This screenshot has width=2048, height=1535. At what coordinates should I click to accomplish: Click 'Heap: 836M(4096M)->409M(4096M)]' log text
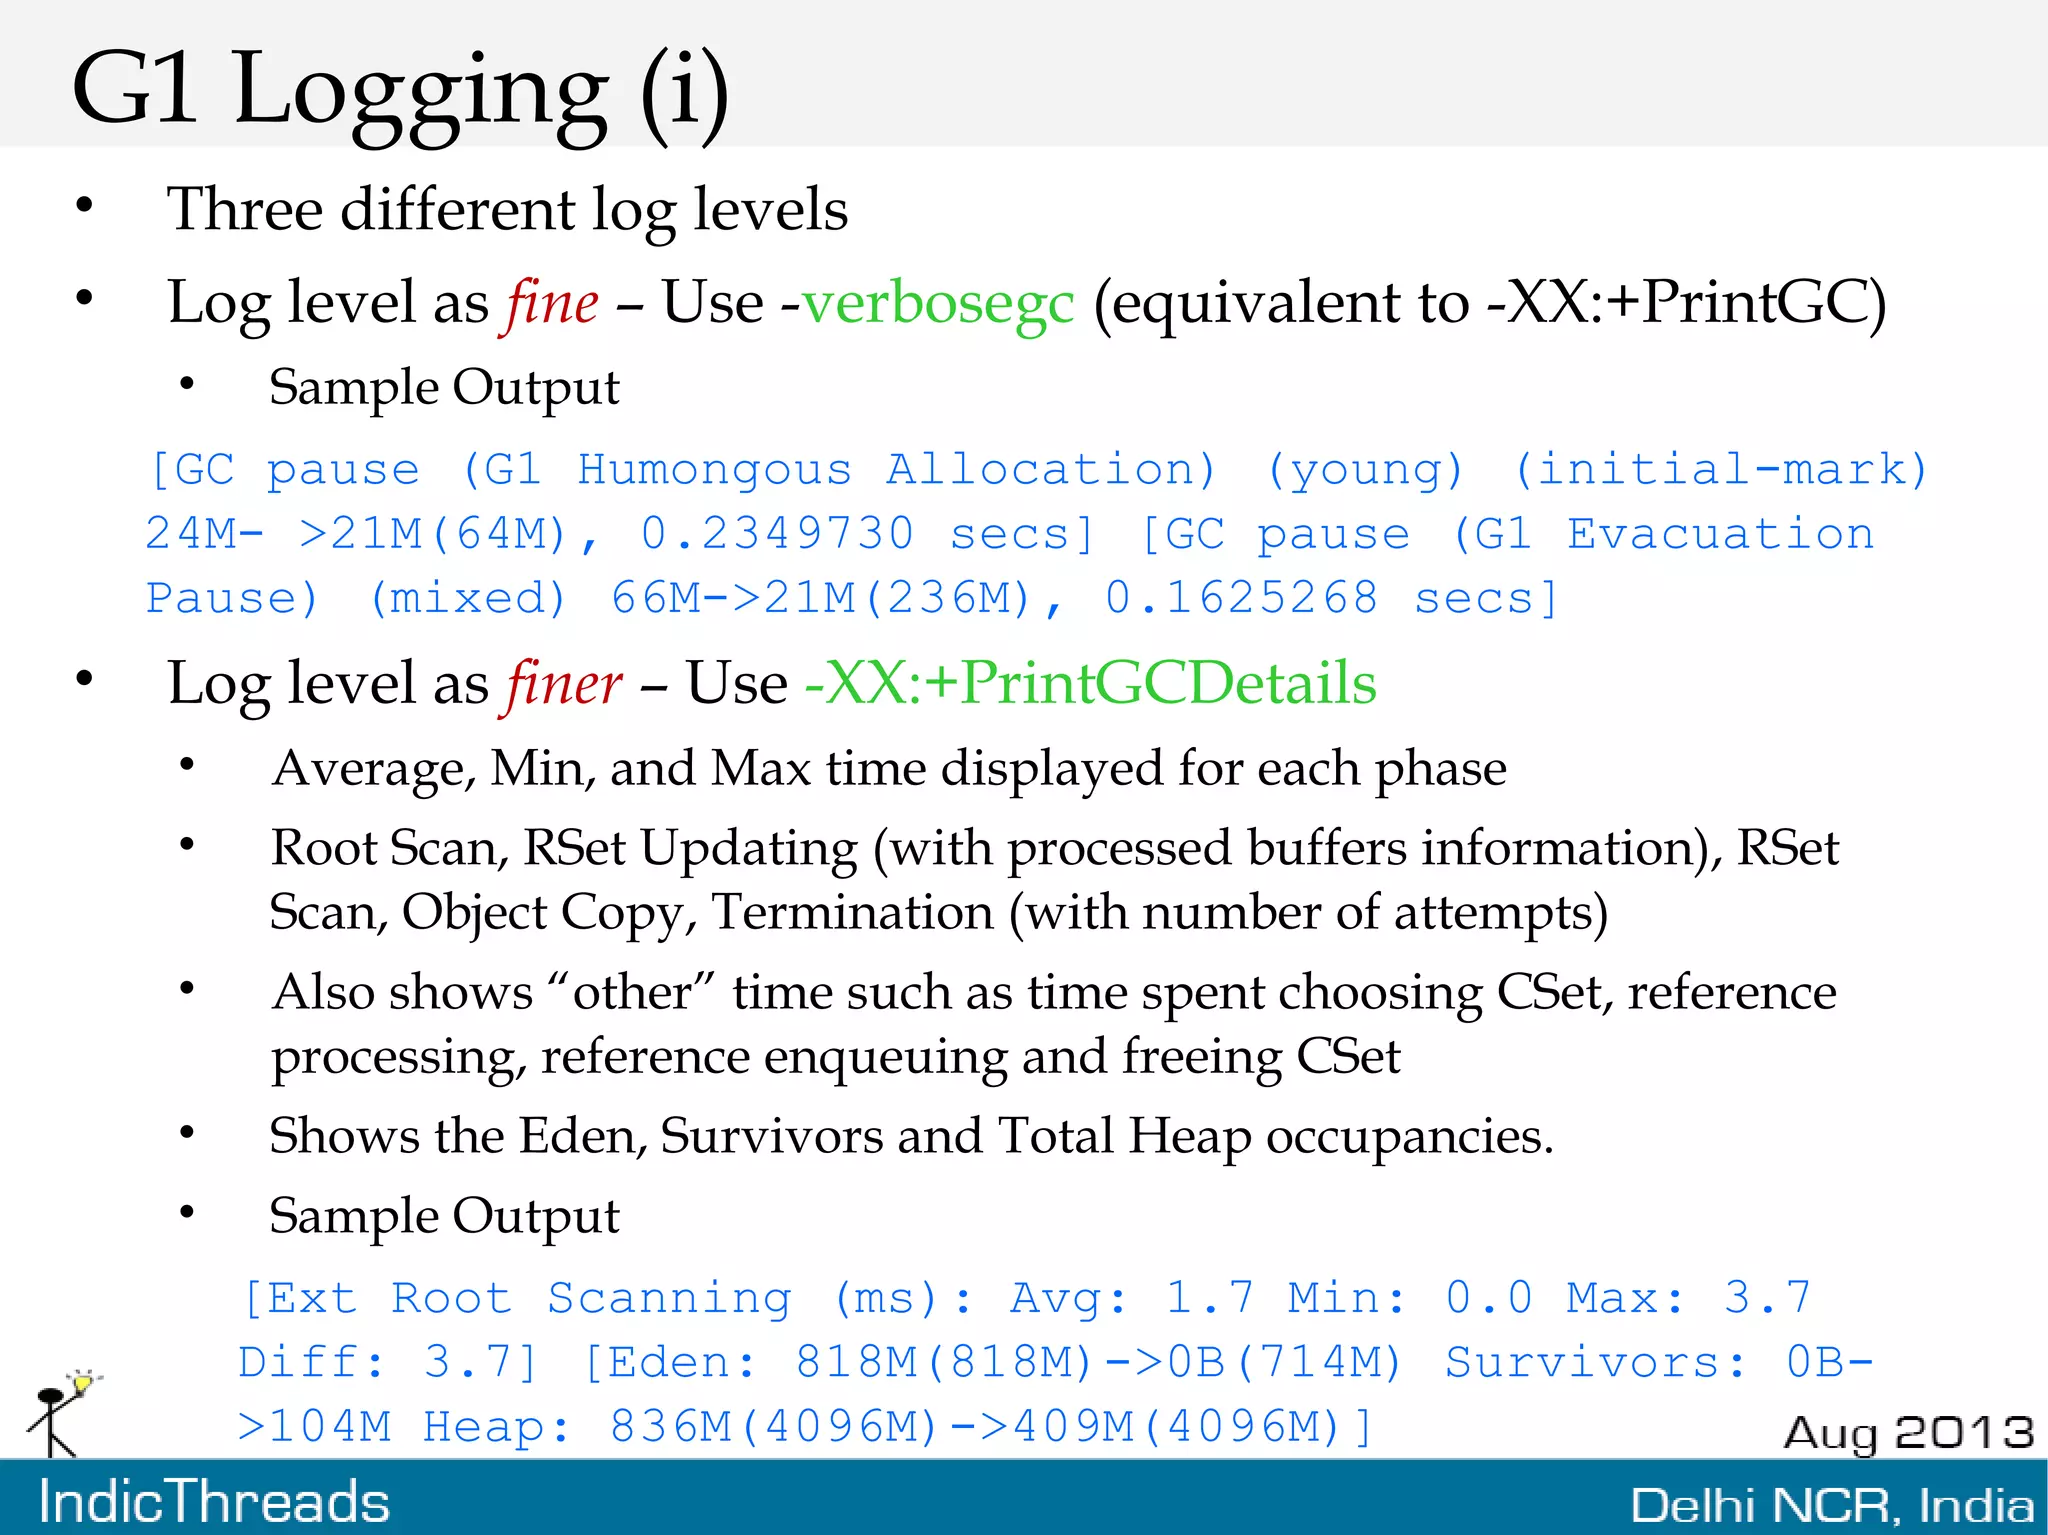point(898,1426)
